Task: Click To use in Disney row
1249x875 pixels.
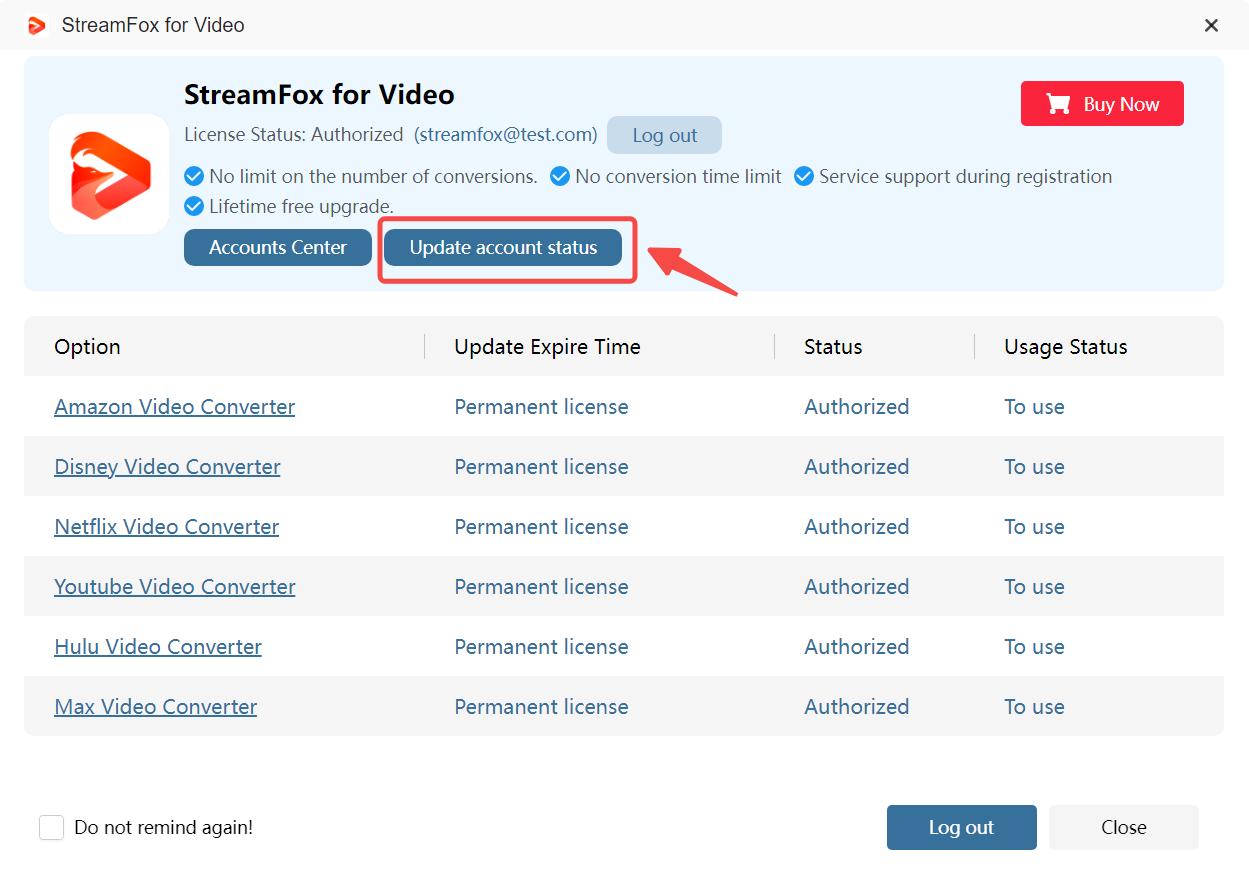Action: pos(1034,467)
